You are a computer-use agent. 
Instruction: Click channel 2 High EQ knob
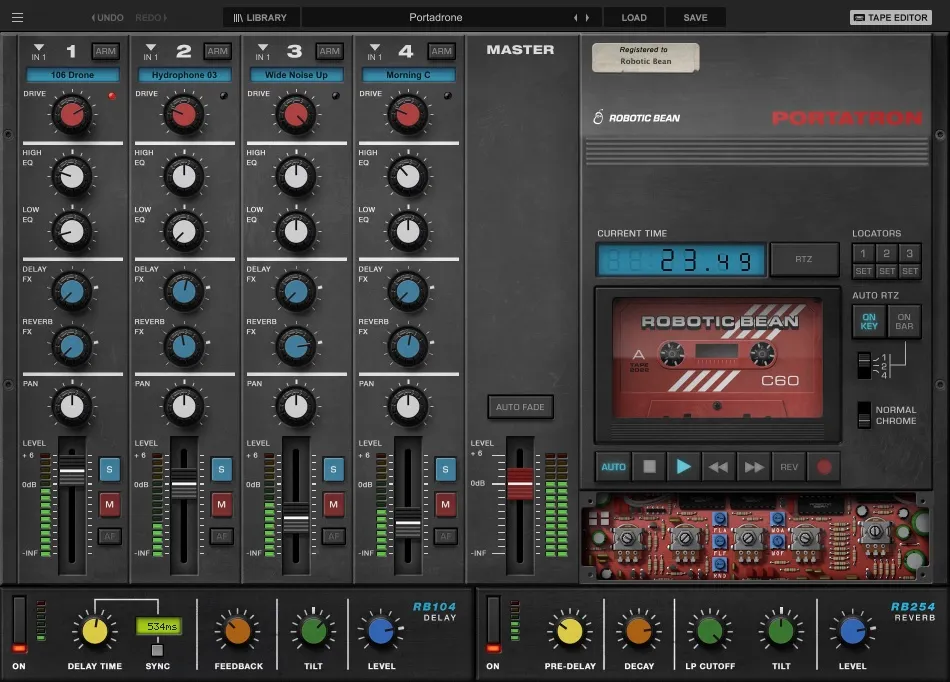pyautogui.click(x=184, y=176)
